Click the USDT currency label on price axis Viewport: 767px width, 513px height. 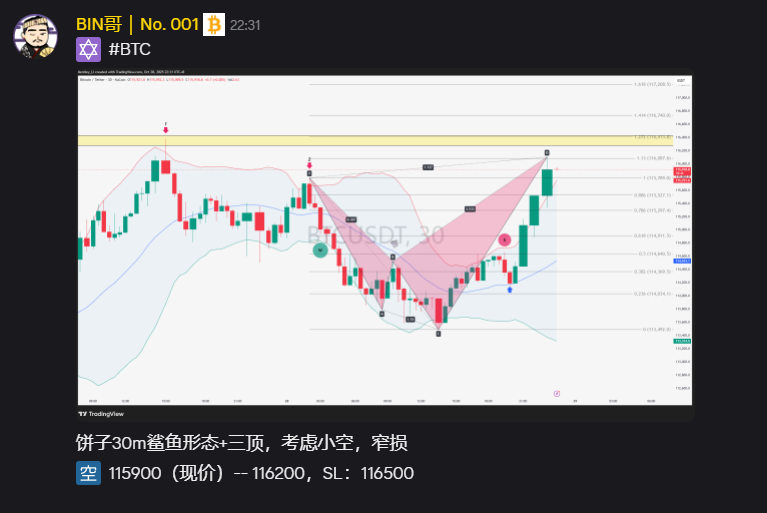tap(680, 80)
